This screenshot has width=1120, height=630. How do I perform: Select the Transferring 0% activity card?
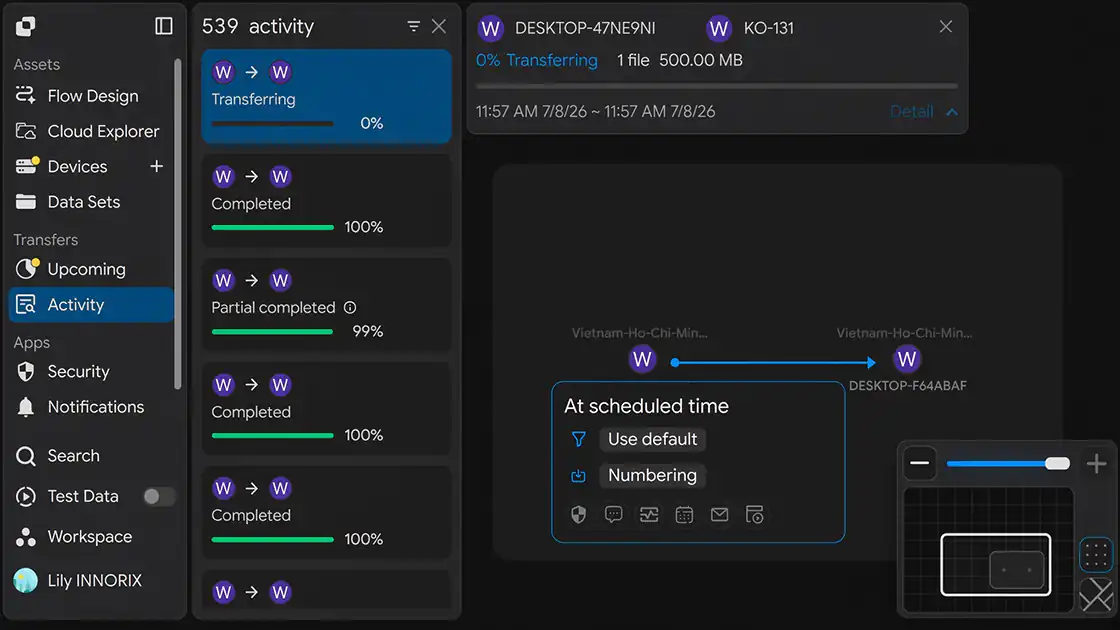click(326, 96)
